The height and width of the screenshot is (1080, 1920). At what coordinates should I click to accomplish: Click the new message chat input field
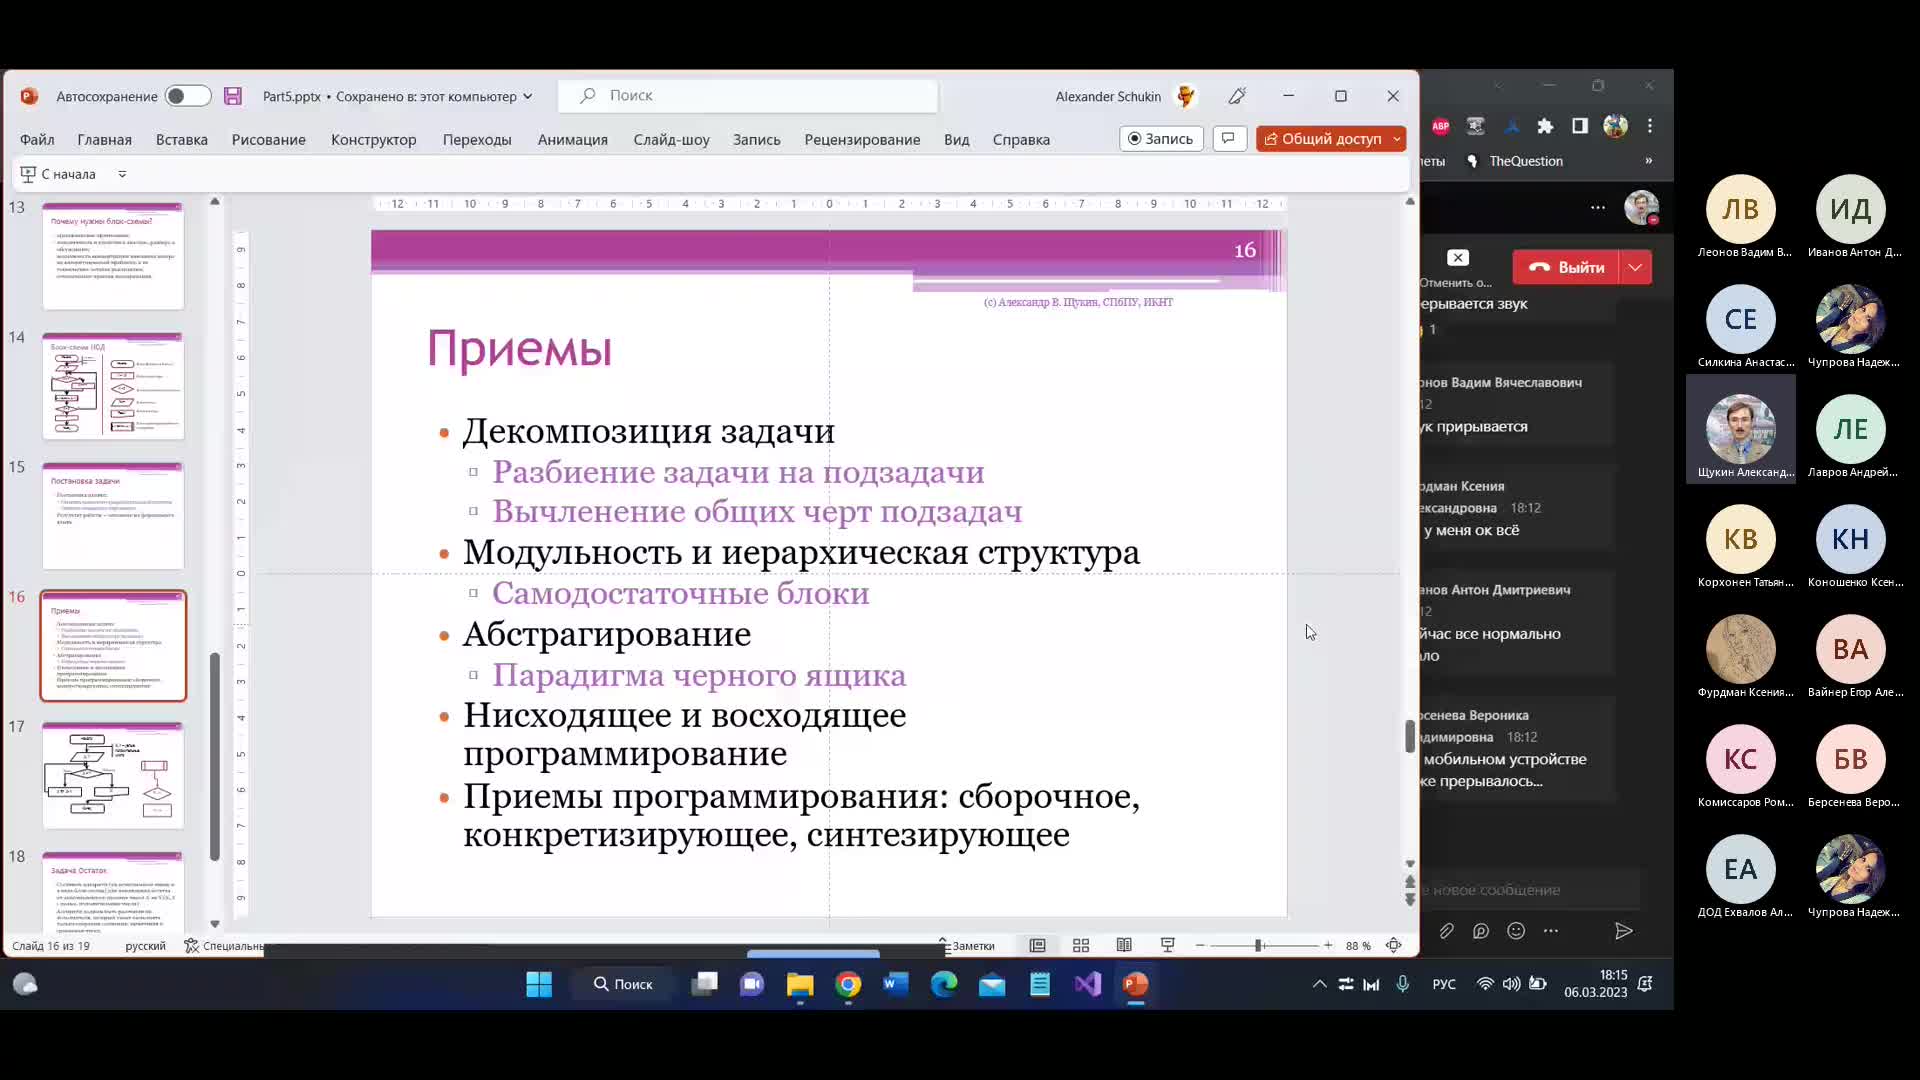coord(1530,890)
